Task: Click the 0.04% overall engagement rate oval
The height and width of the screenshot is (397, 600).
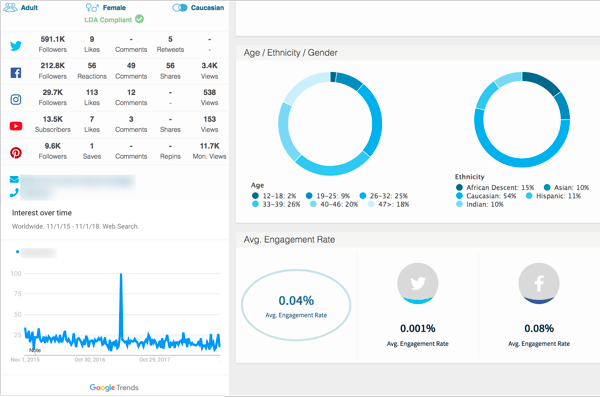Action: tap(296, 305)
